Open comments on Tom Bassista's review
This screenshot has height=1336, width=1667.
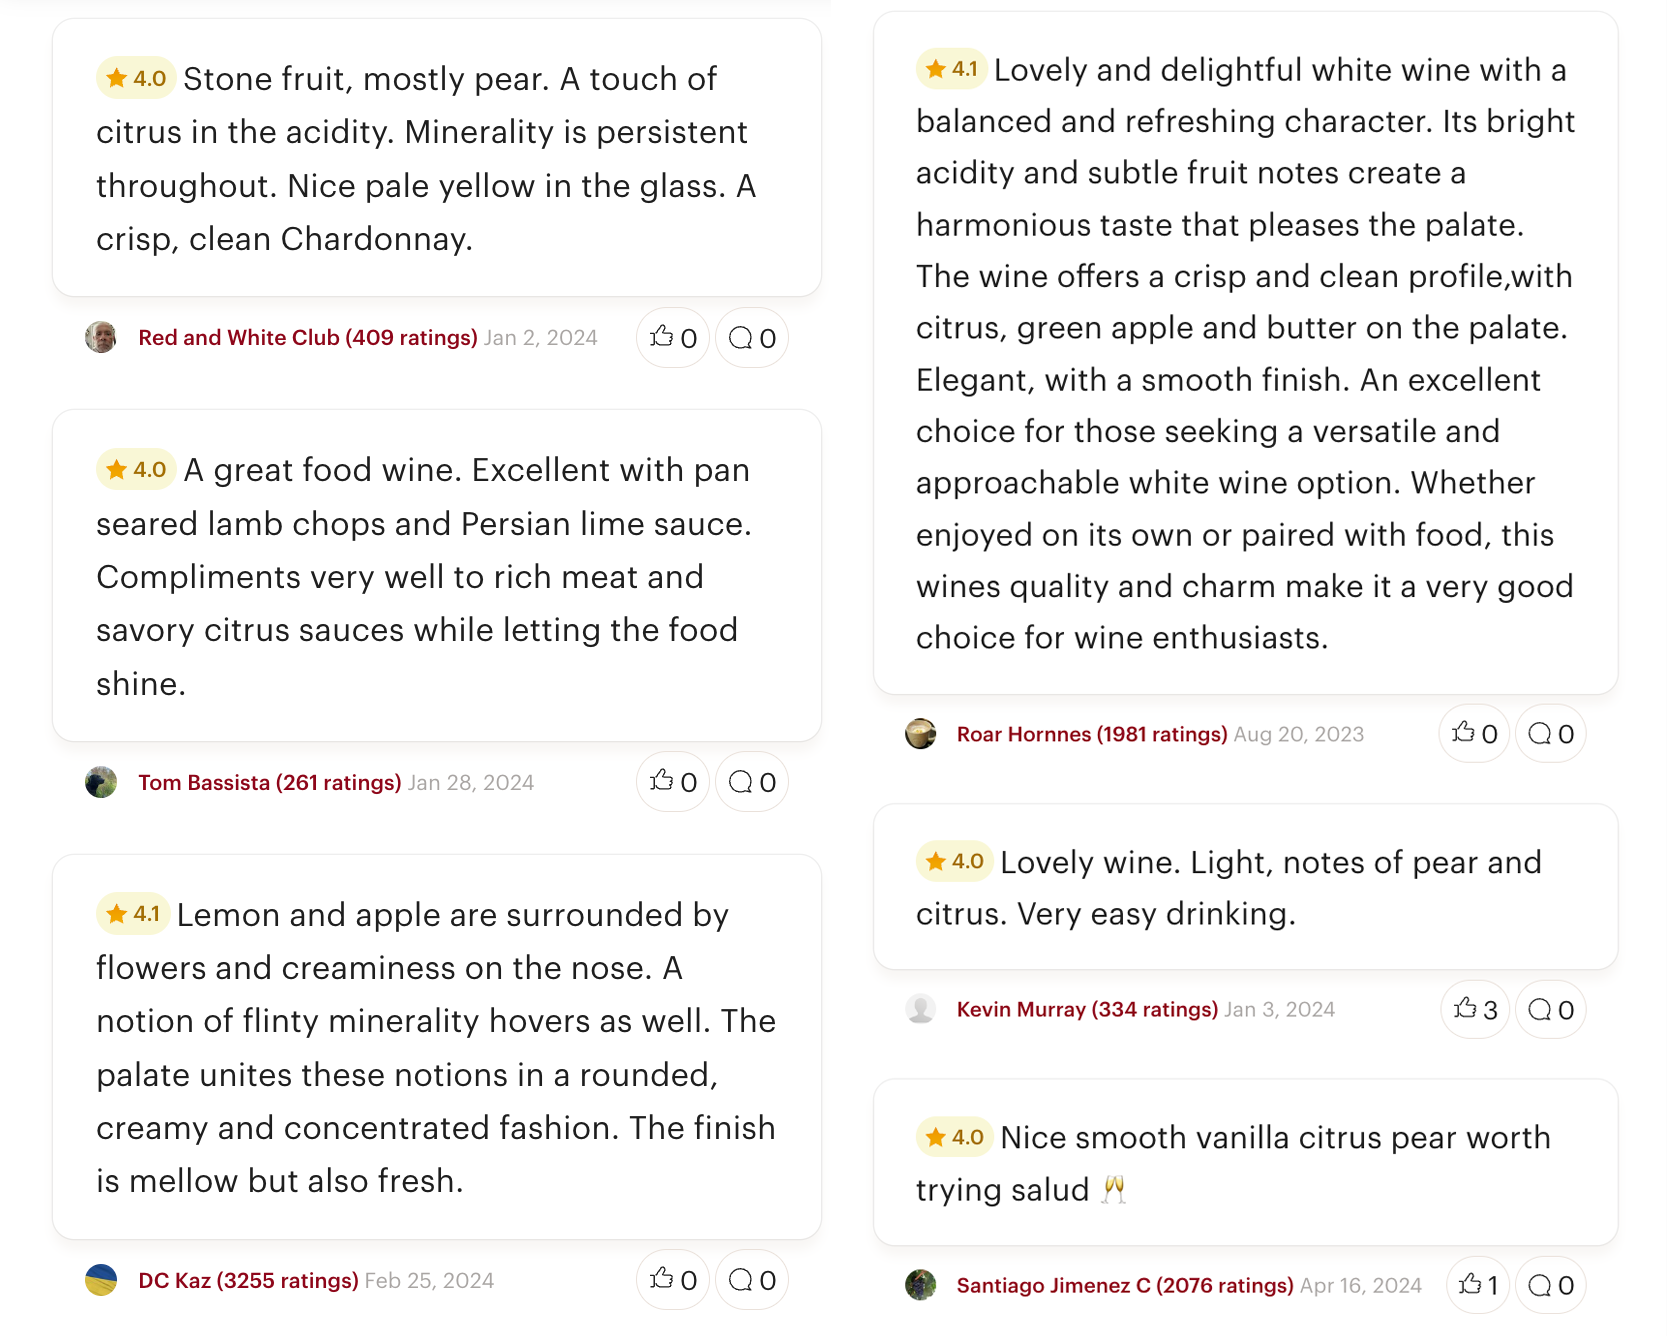(x=752, y=782)
